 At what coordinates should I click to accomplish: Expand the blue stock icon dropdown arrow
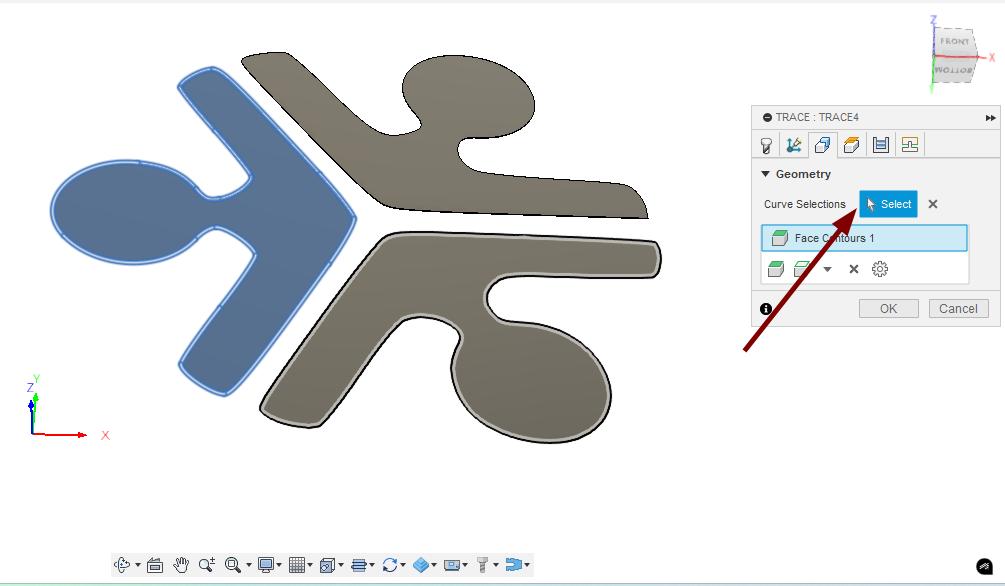pyautogui.click(x=434, y=565)
